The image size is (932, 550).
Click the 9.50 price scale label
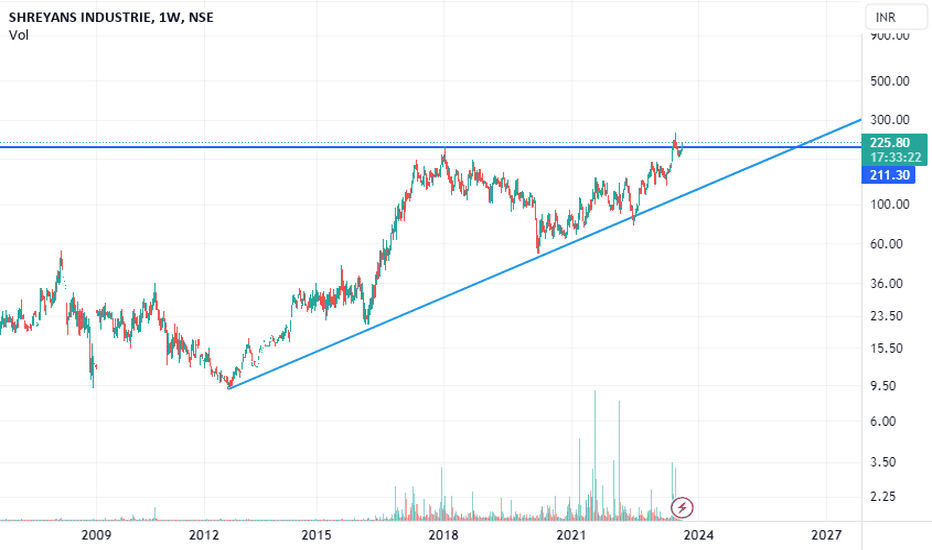tap(883, 386)
